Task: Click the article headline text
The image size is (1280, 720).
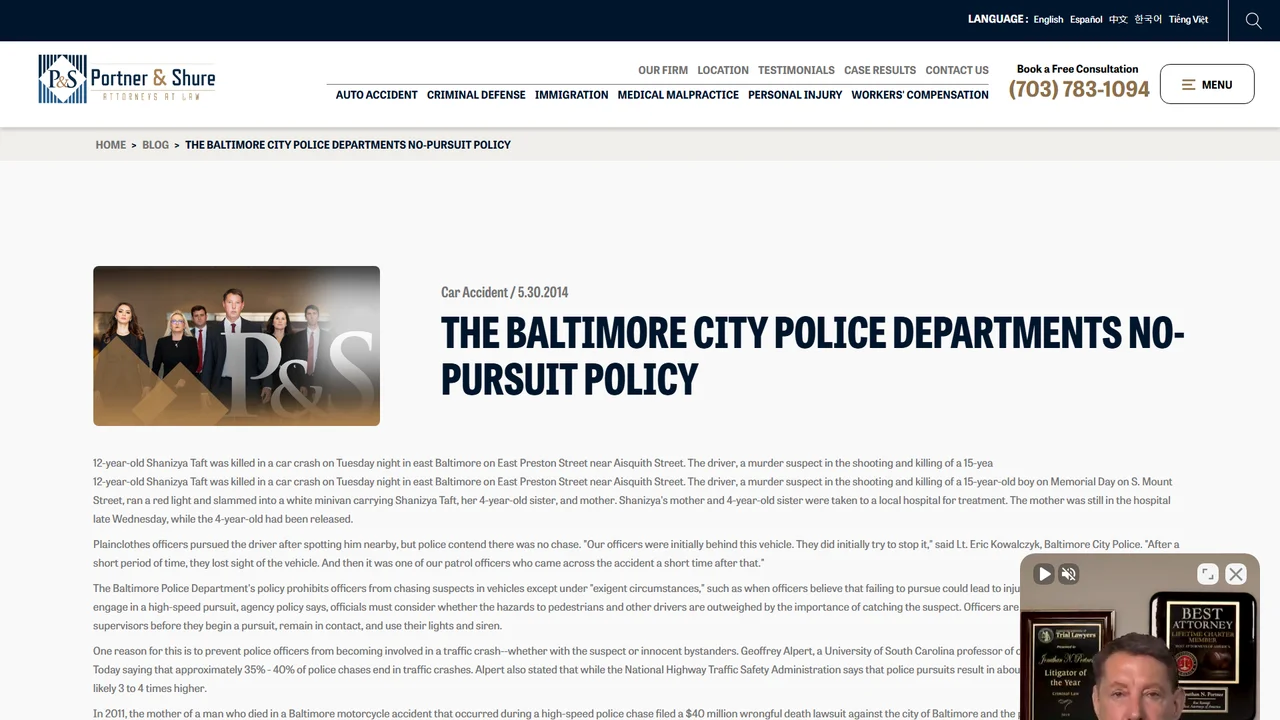Action: (x=812, y=356)
